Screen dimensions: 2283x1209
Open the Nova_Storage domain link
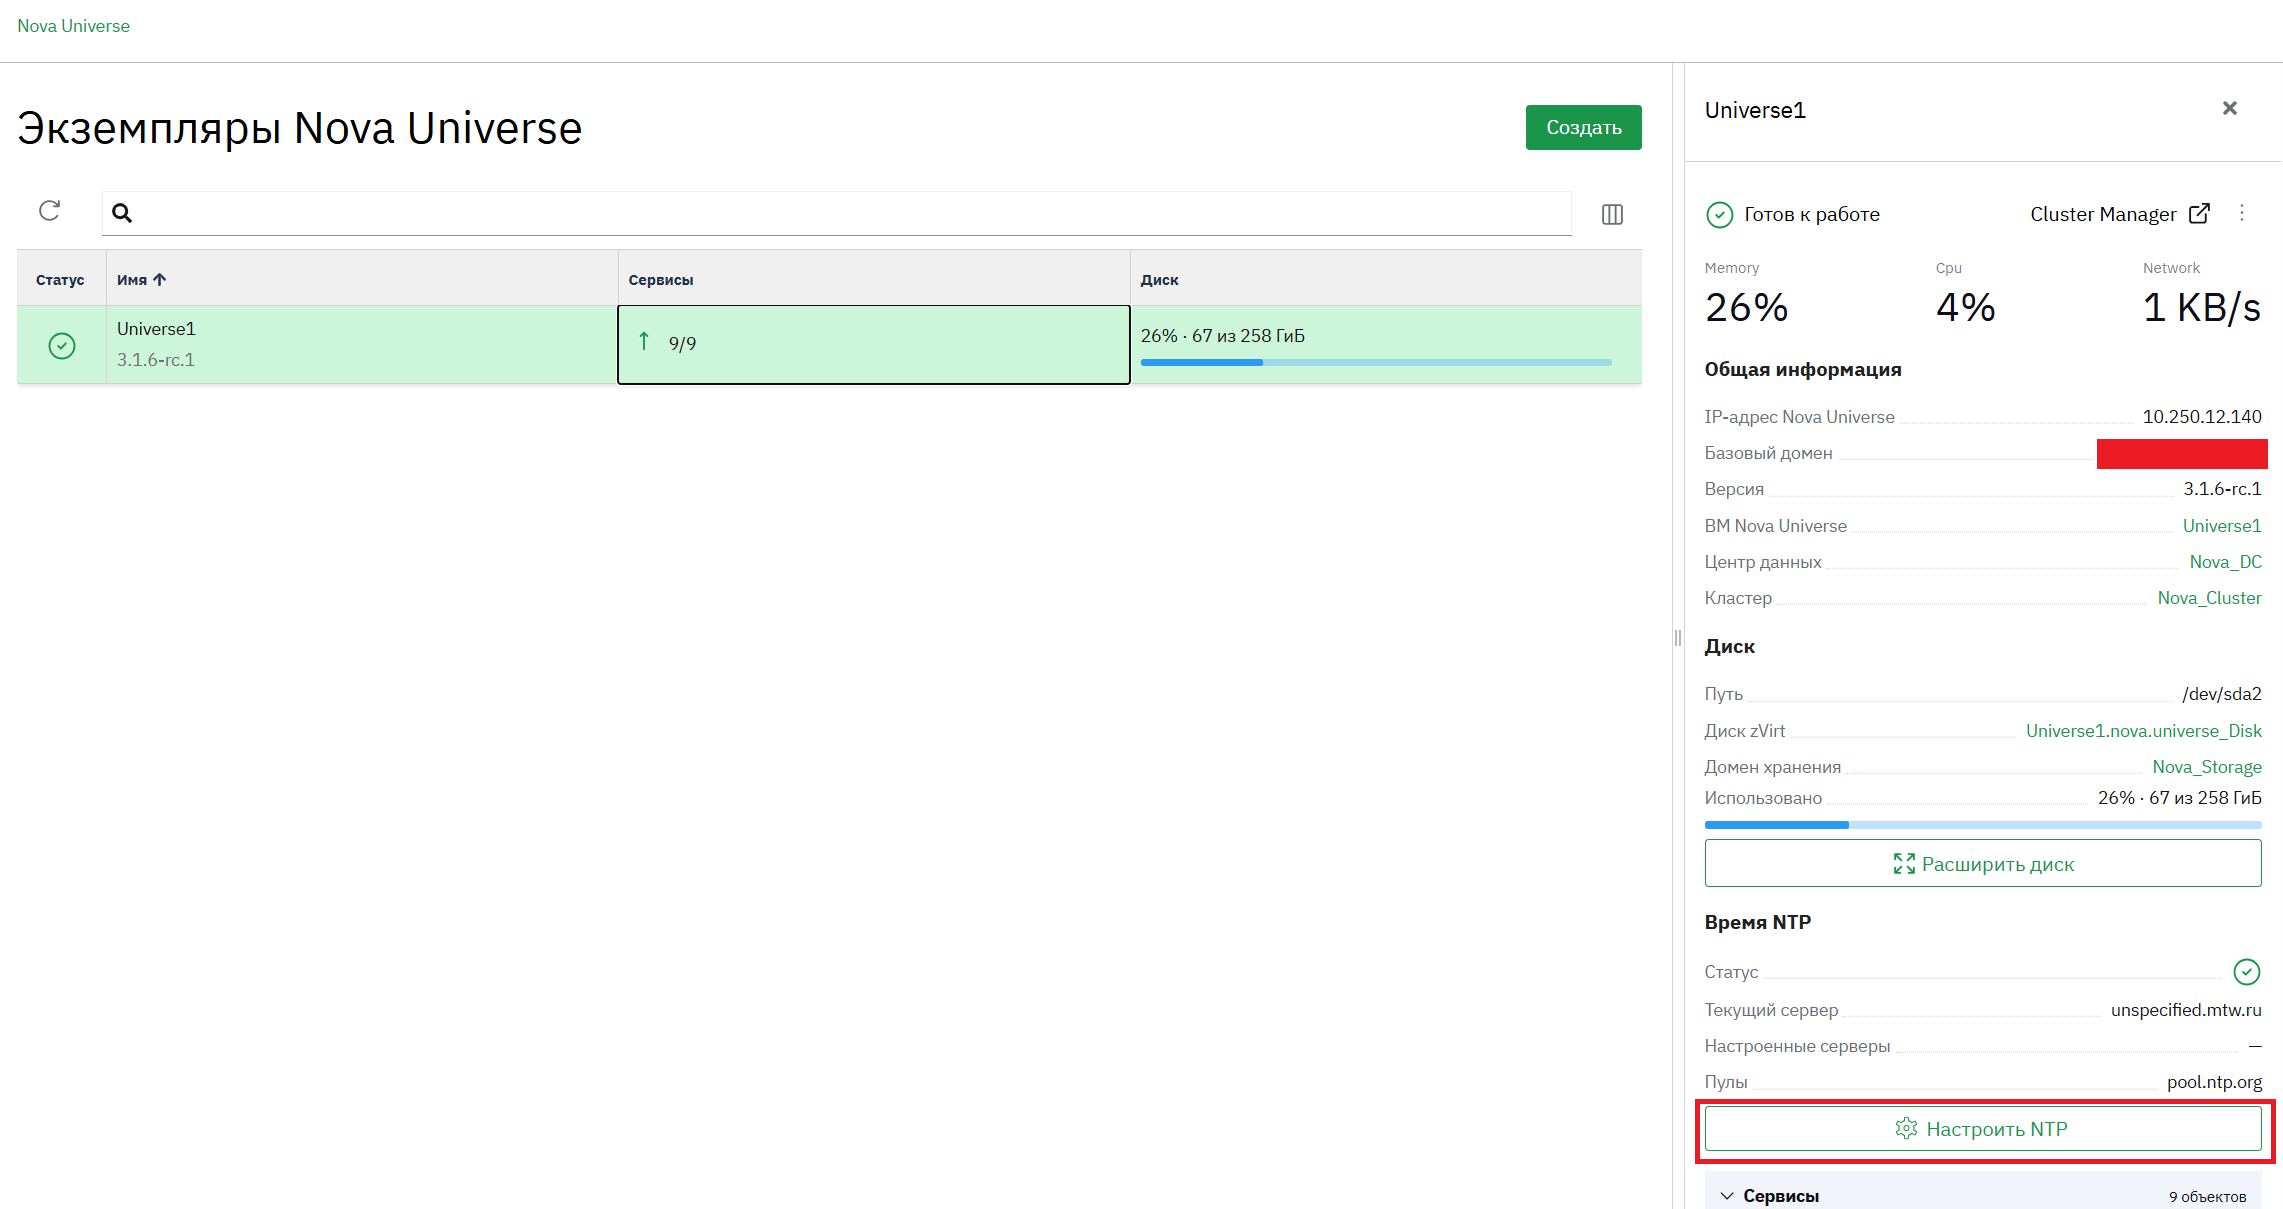click(x=2206, y=767)
